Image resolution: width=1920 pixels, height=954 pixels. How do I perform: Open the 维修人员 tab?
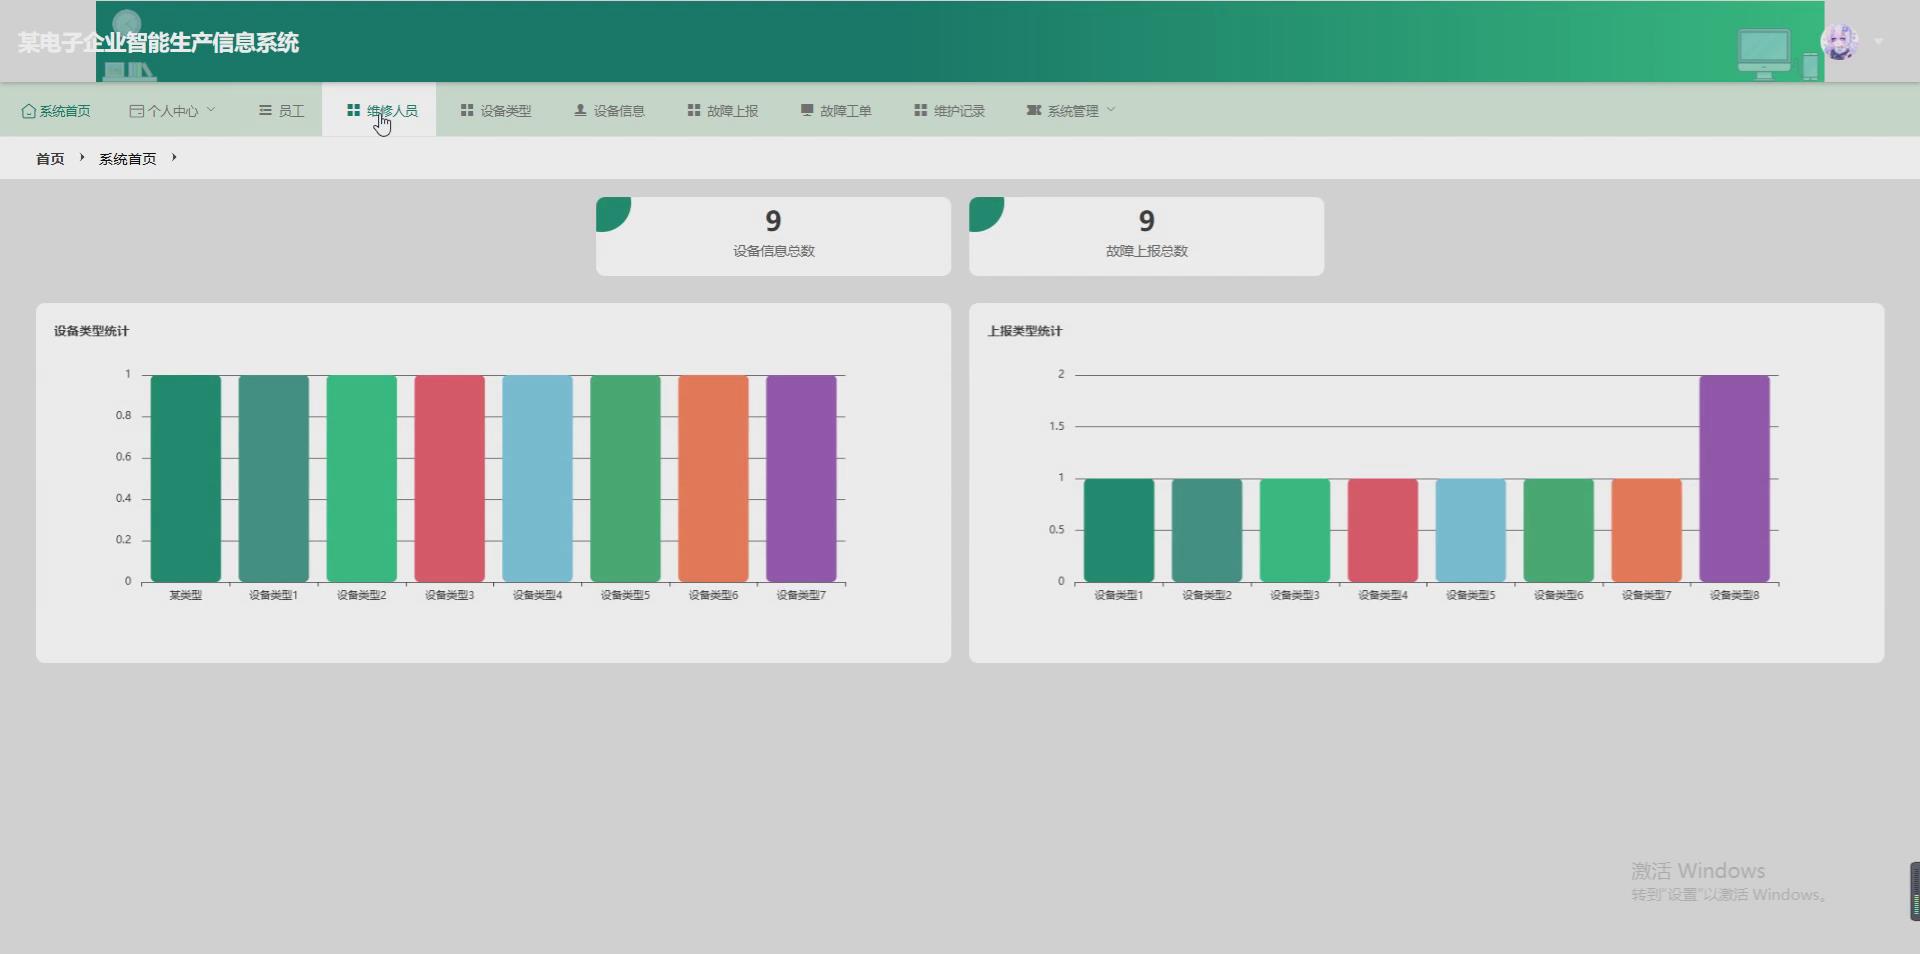[379, 111]
